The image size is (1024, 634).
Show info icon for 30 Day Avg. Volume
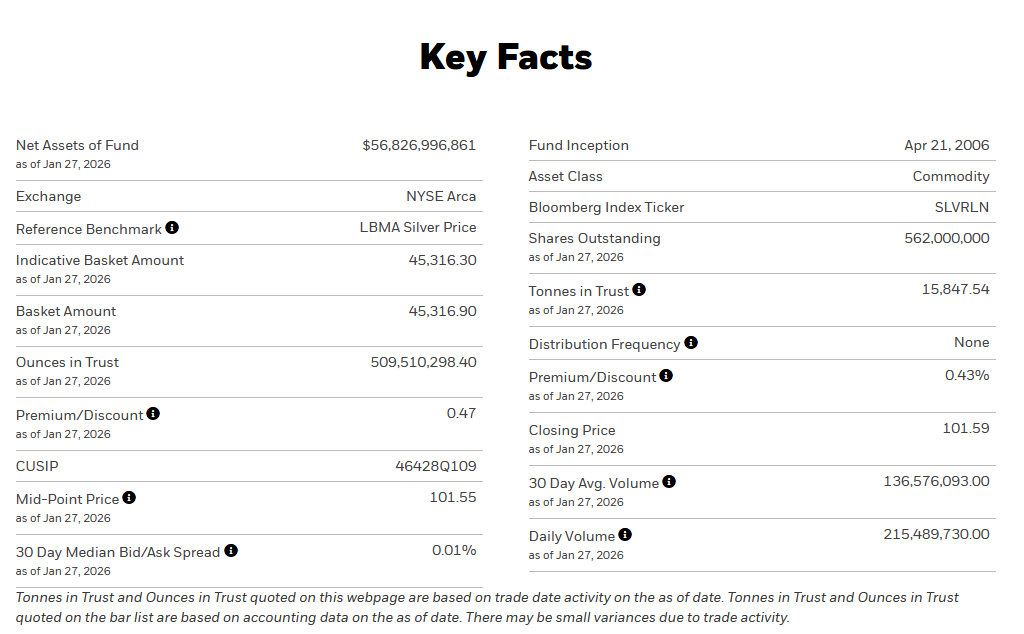click(669, 481)
